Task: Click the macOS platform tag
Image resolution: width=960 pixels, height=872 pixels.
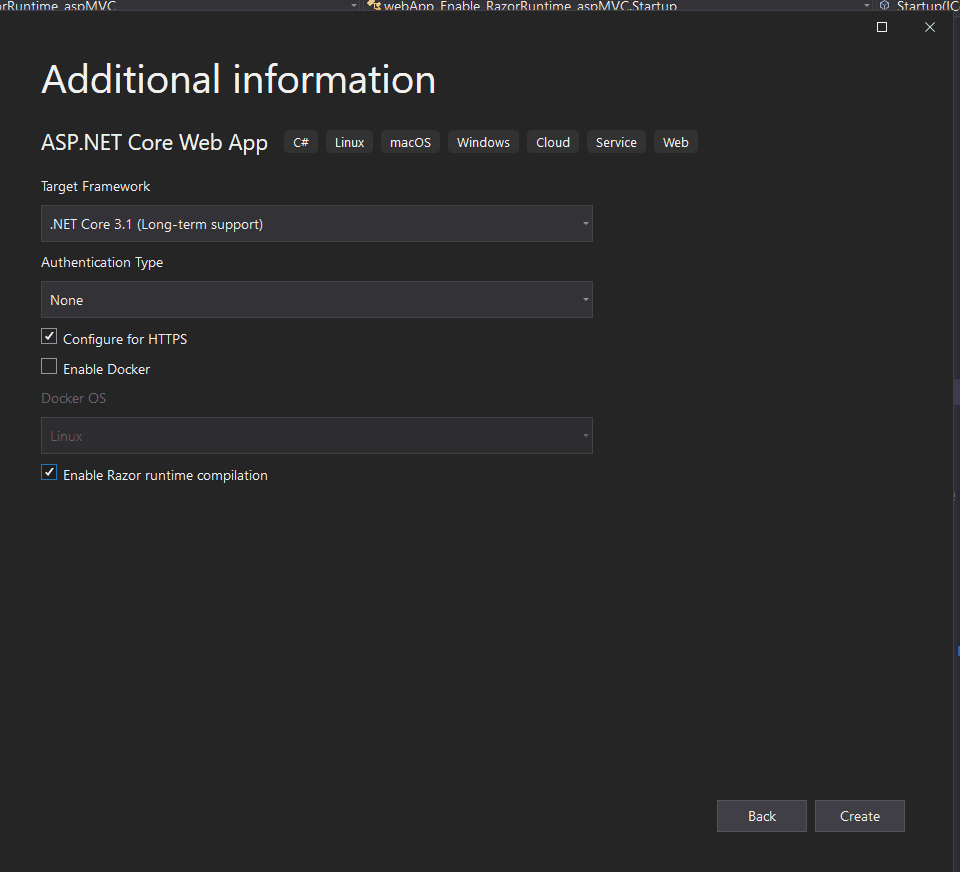Action: tap(410, 142)
